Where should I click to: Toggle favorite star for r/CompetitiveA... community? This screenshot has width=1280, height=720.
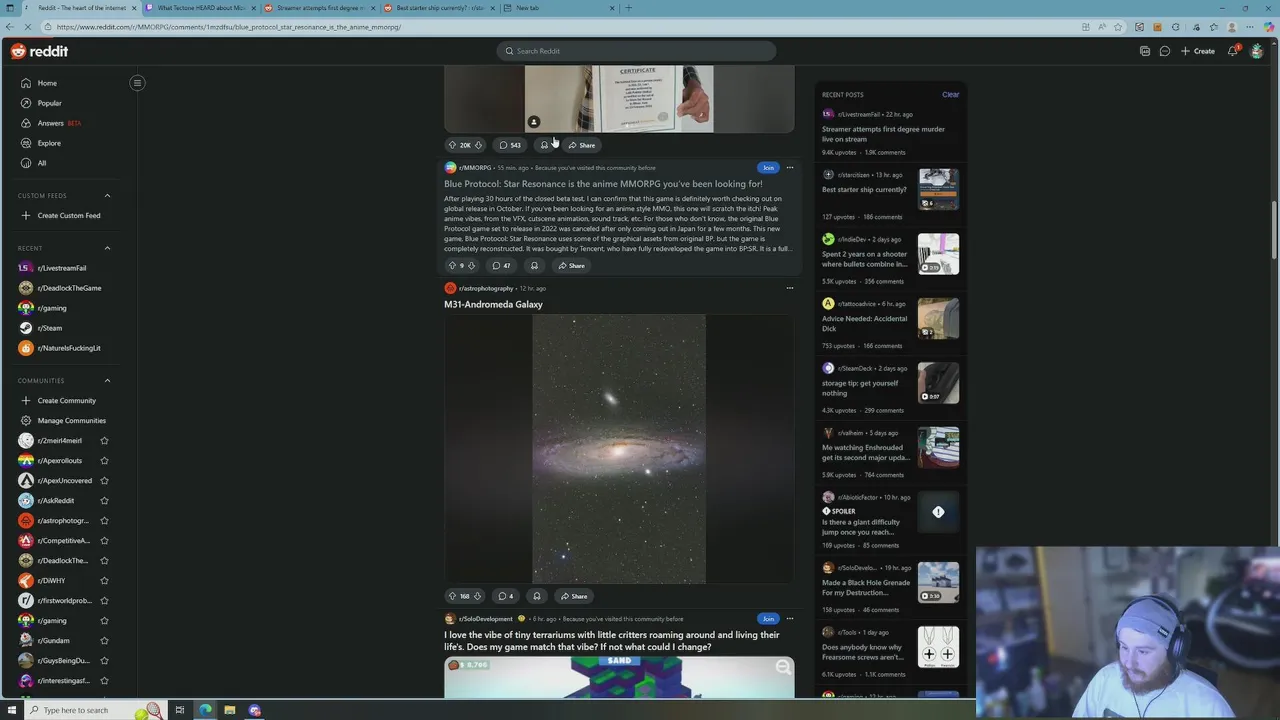pos(104,541)
